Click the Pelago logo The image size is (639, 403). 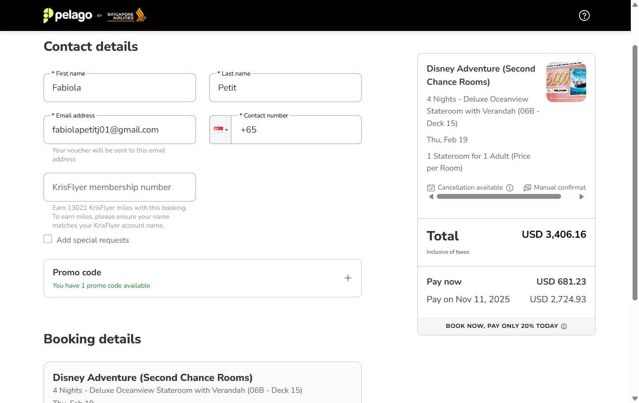(x=68, y=15)
